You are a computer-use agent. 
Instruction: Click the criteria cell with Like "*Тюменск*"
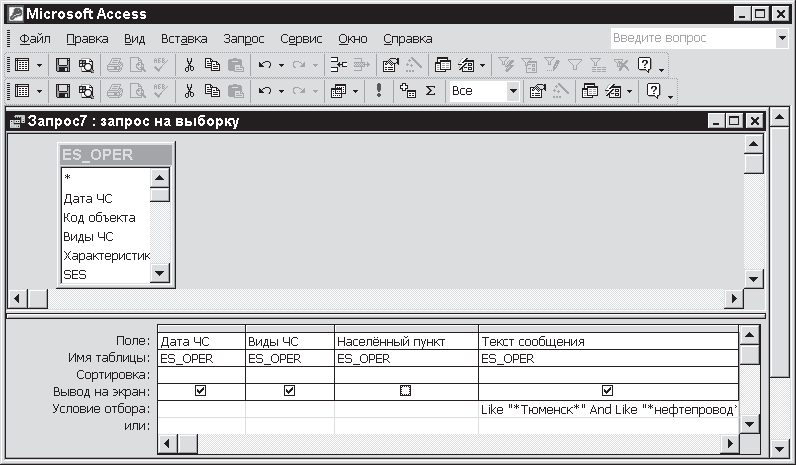(x=608, y=410)
